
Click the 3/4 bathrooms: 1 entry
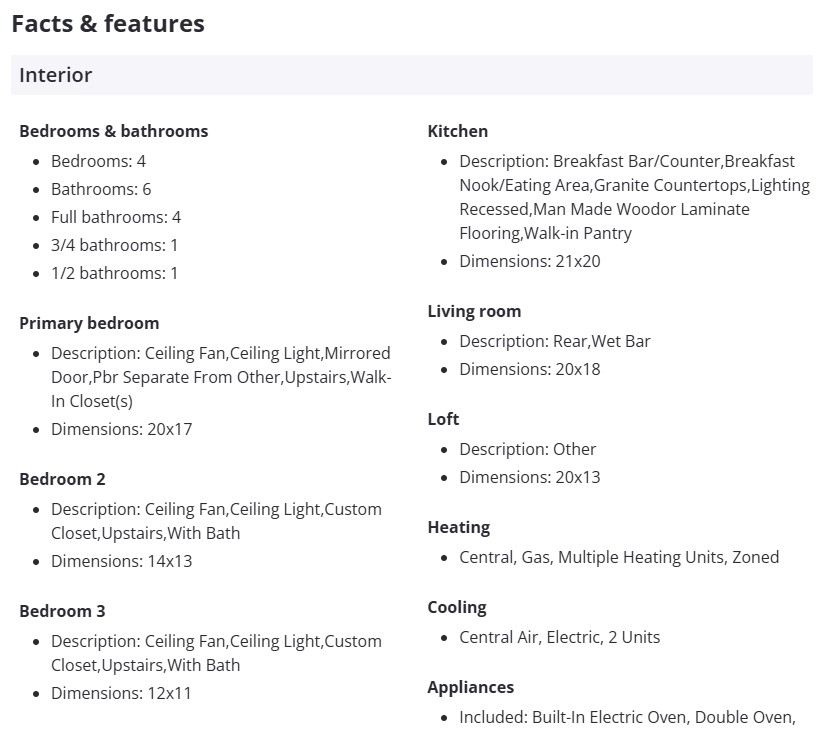pos(114,245)
